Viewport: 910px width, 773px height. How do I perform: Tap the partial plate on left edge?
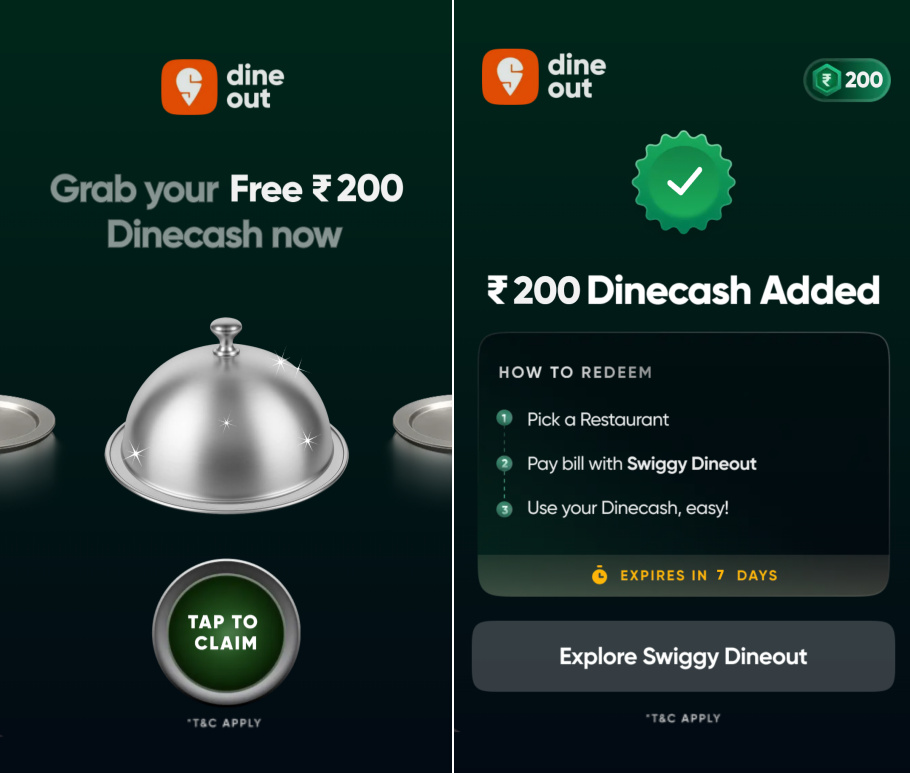[27, 422]
